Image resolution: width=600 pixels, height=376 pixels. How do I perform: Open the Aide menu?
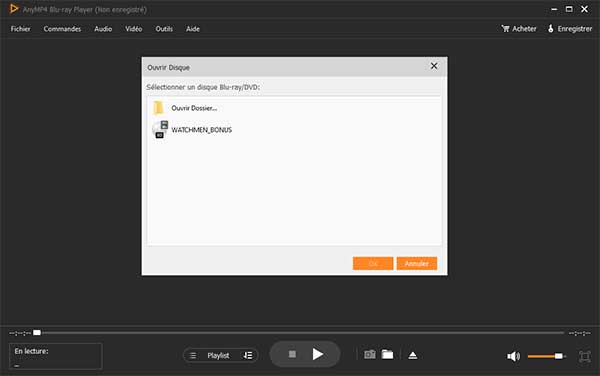193,29
